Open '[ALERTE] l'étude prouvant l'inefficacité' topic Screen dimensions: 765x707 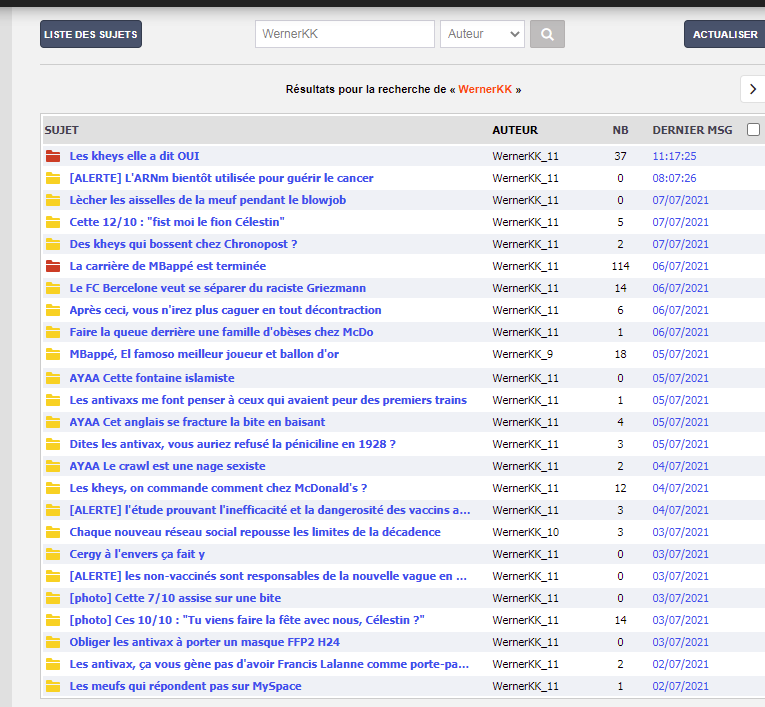click(270, 510)
